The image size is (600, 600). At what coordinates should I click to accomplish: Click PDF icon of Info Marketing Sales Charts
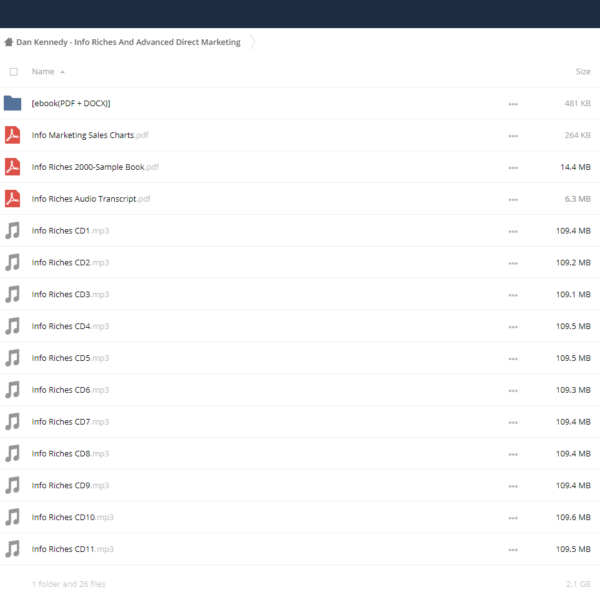pyautogui.click(x=13, y=135)
